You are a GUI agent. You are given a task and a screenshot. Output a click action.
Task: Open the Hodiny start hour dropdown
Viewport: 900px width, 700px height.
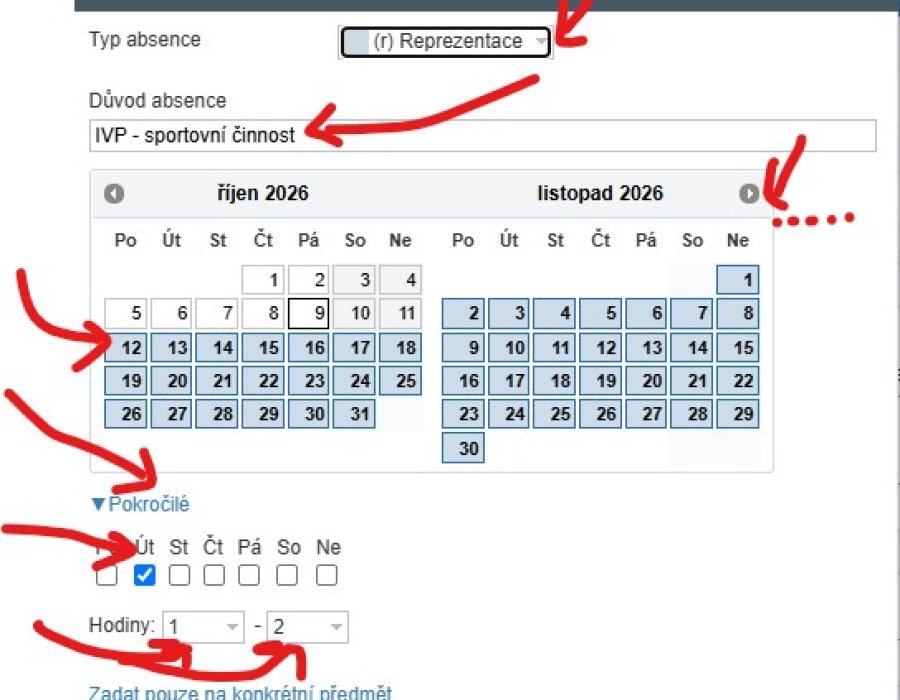tap(203, 627)
